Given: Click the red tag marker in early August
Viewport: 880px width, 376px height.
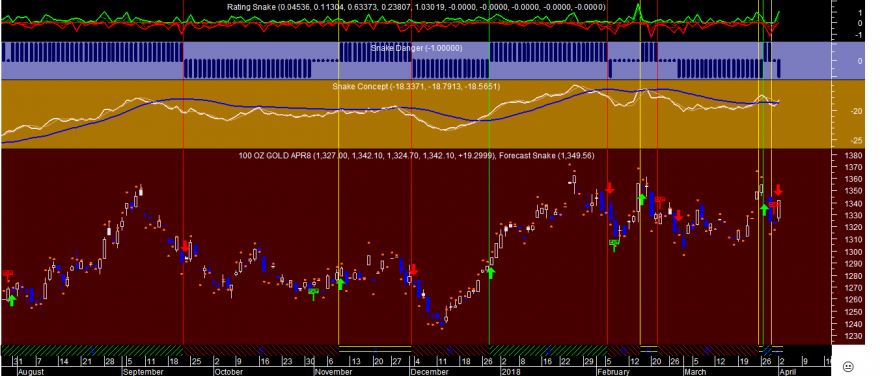Looking at the screenshot, I should point(7,274).
